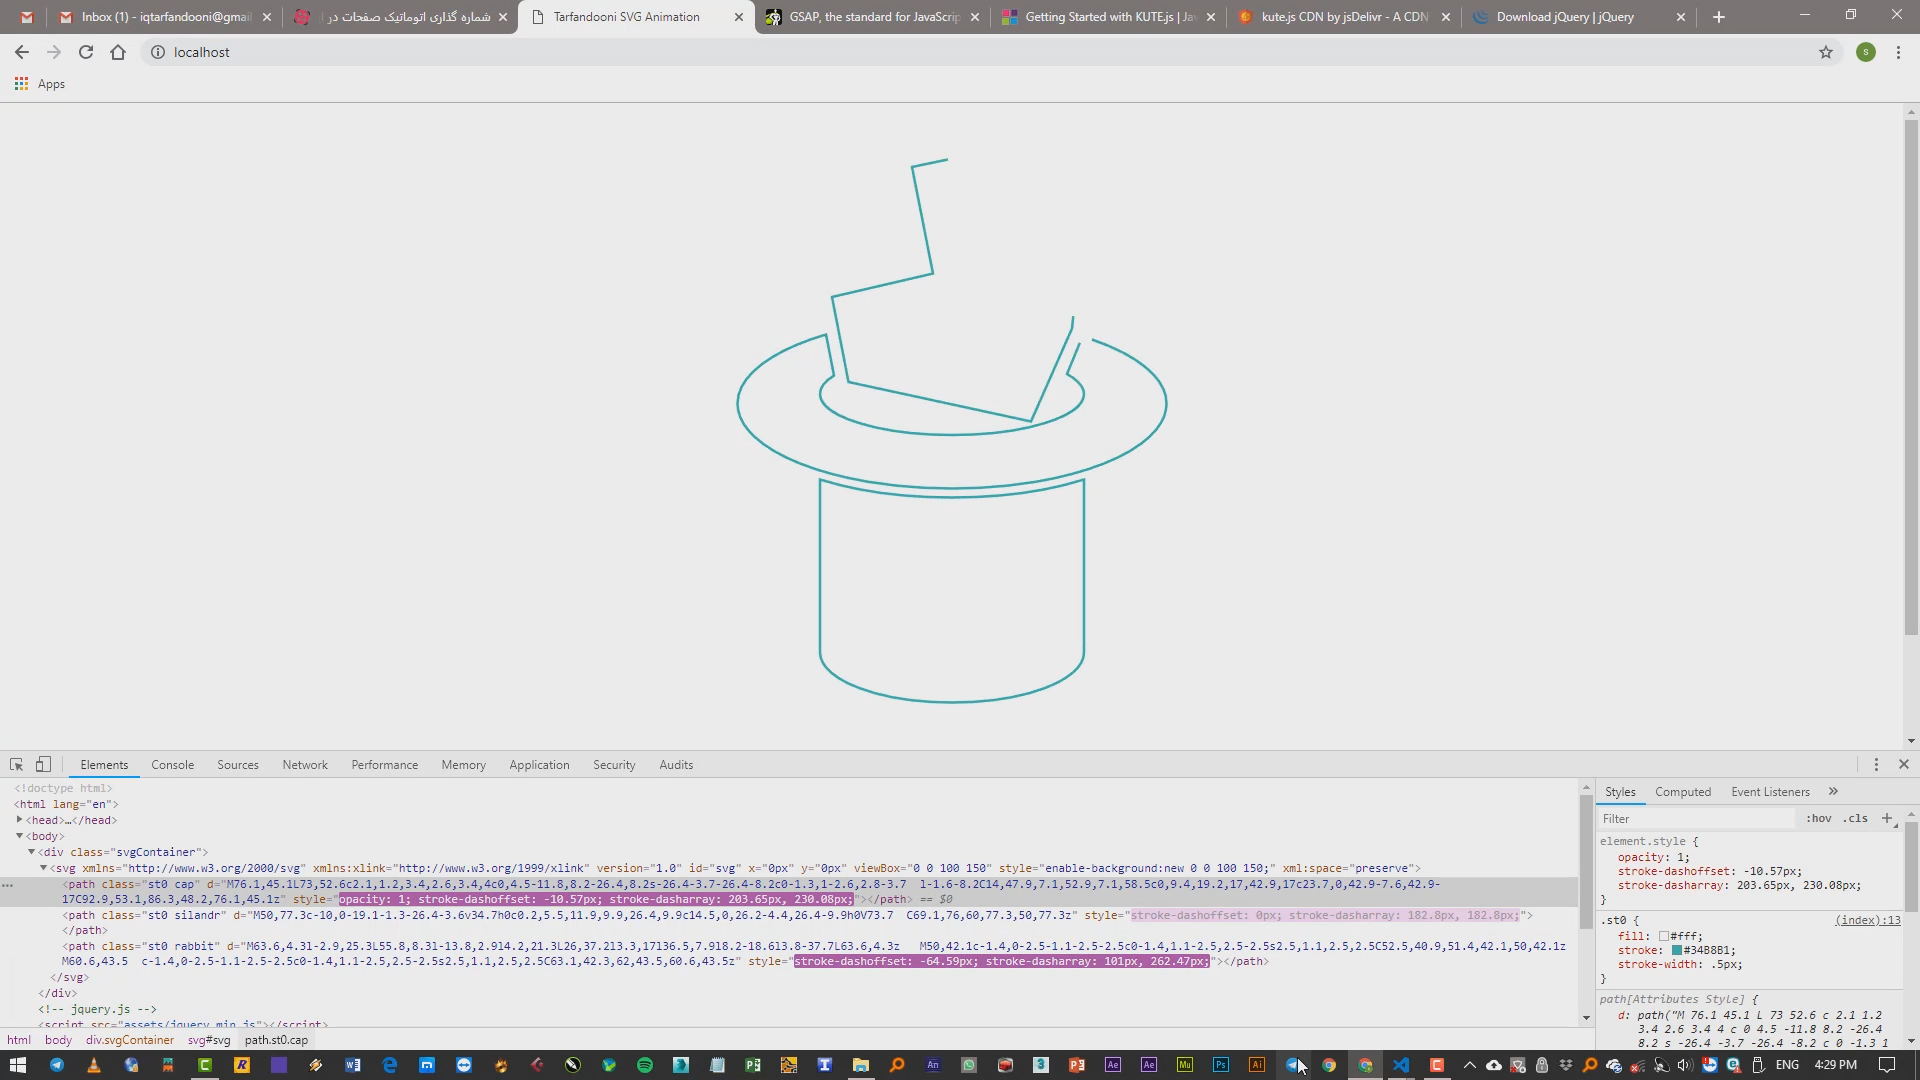
Task: Reload the localhost page
Action: [86, 52]
